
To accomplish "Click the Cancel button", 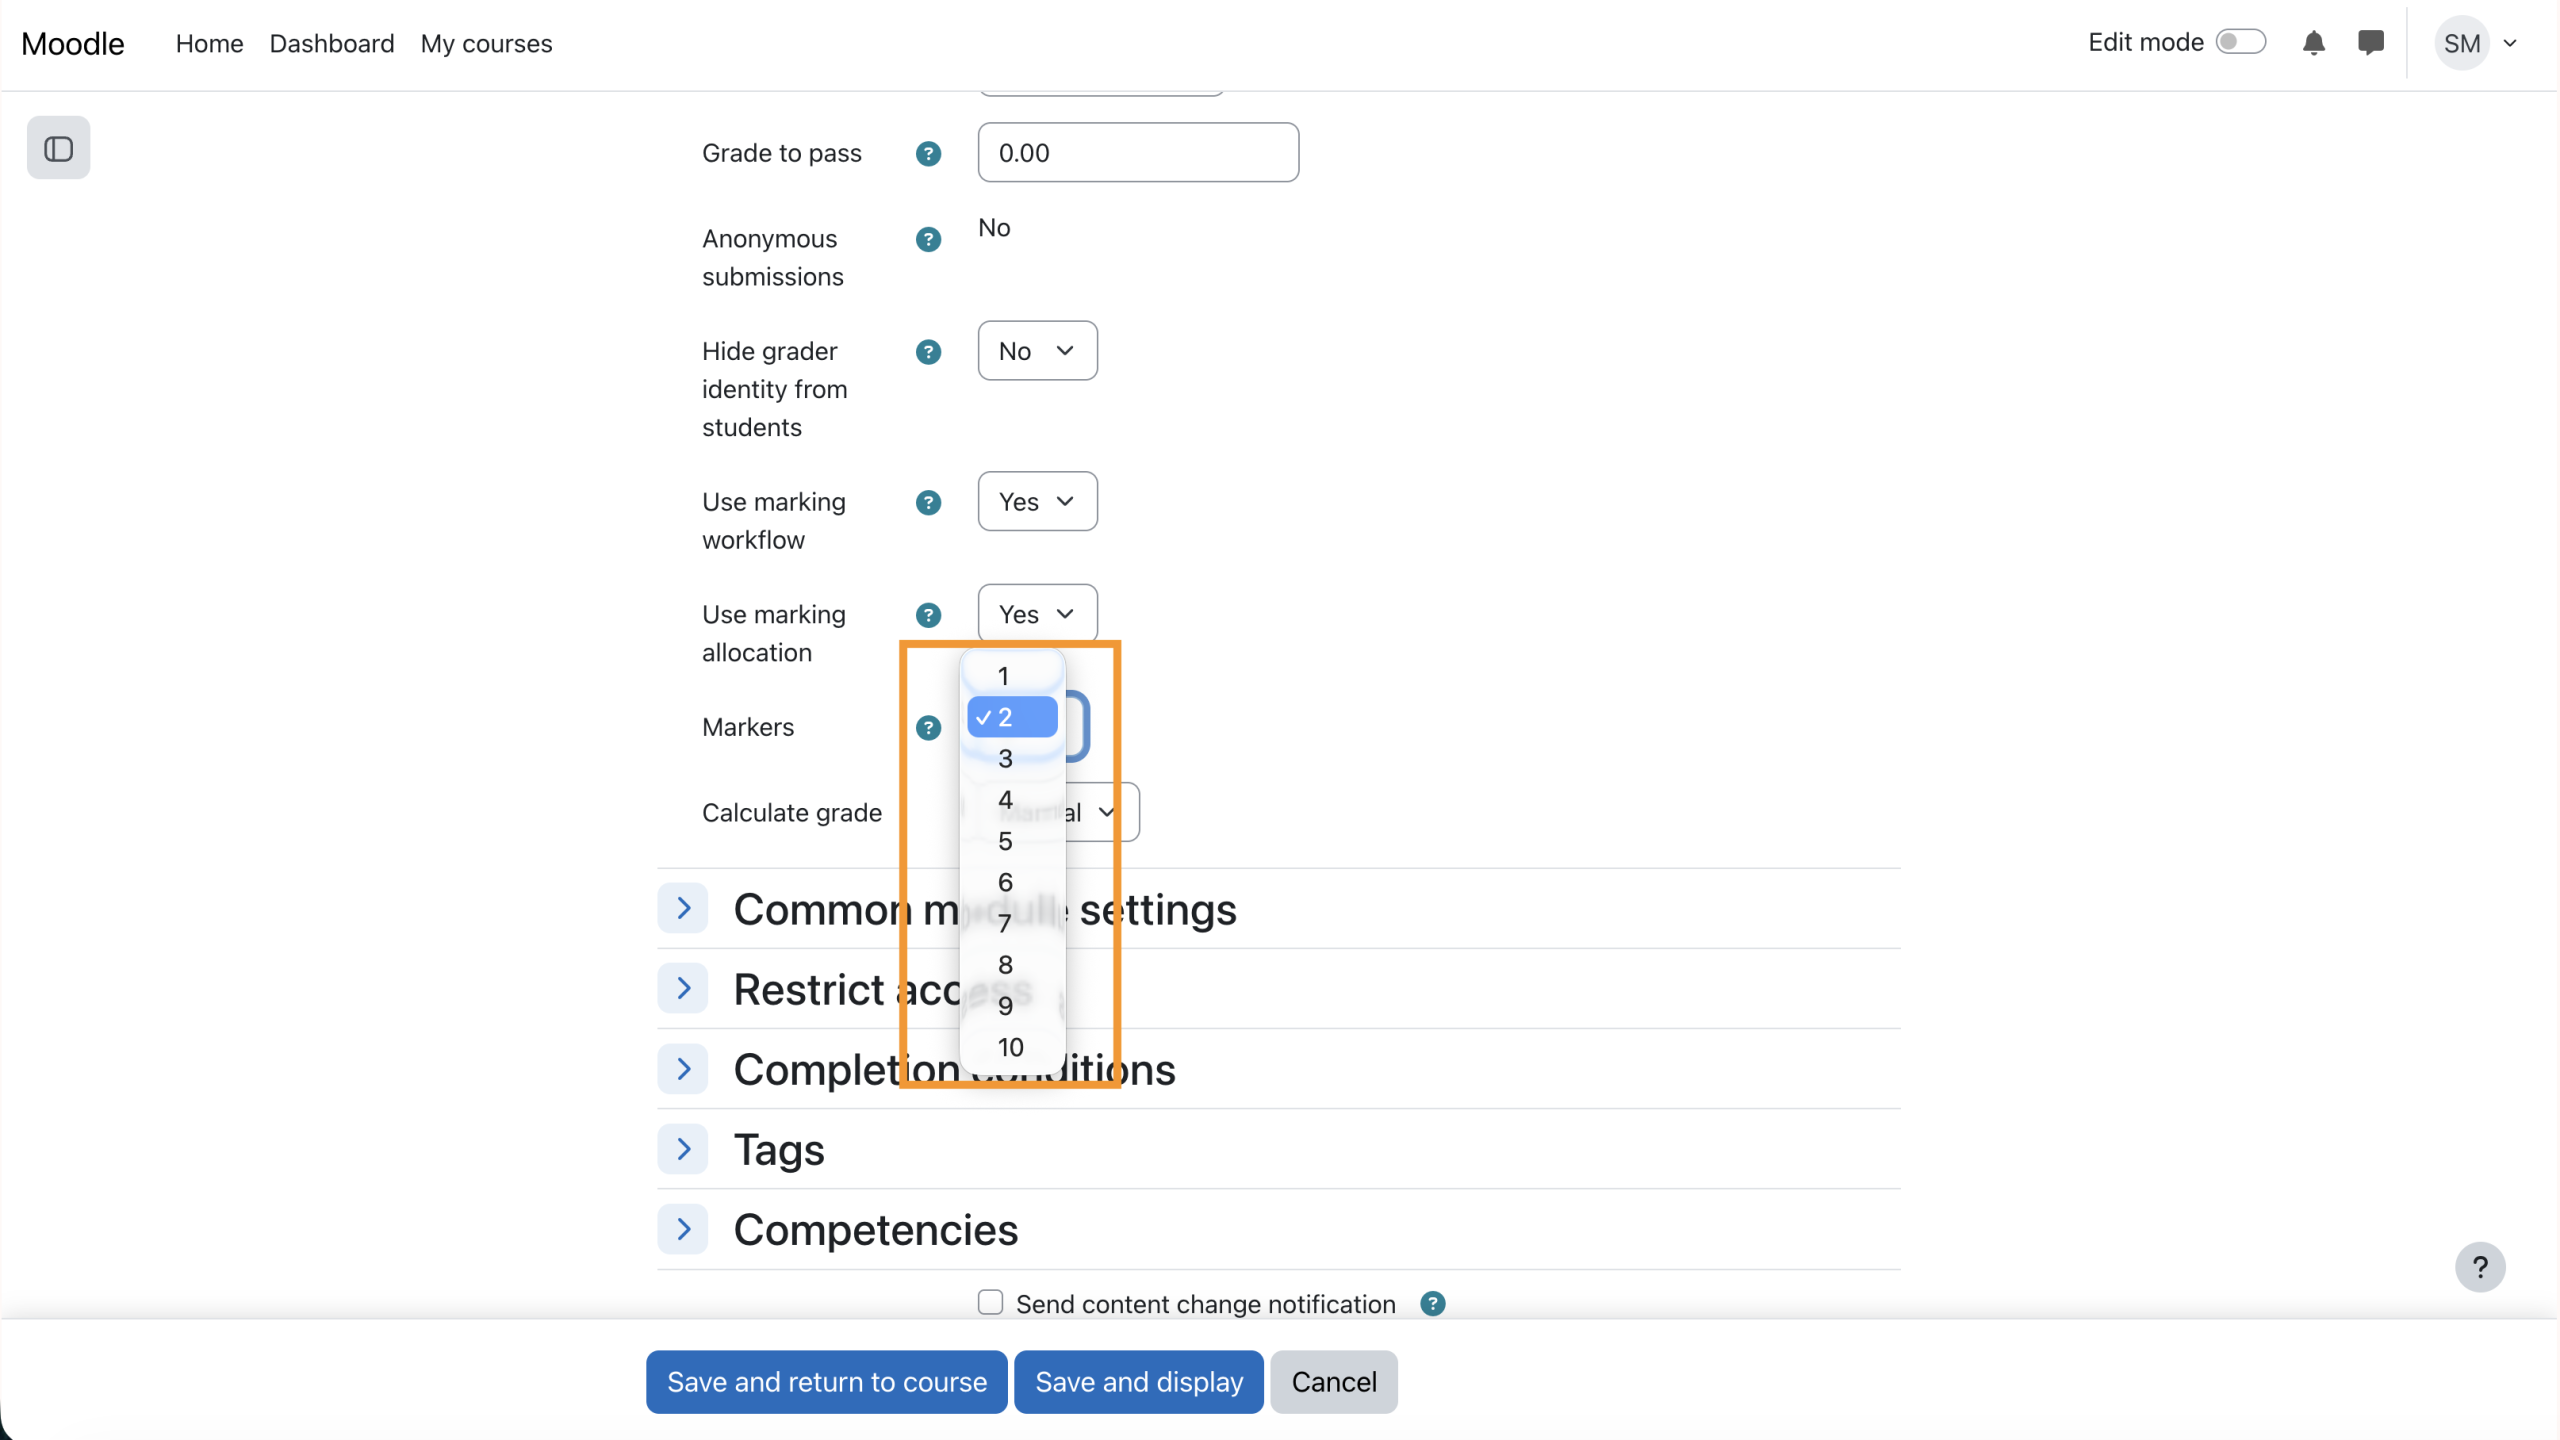I will tap(1333, 1382).
